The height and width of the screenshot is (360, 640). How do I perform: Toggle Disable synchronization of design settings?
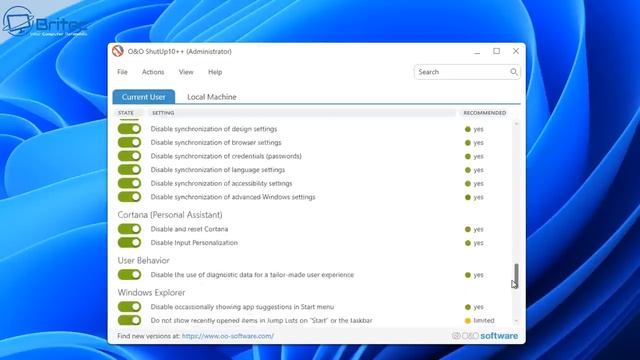click(129, 129)
